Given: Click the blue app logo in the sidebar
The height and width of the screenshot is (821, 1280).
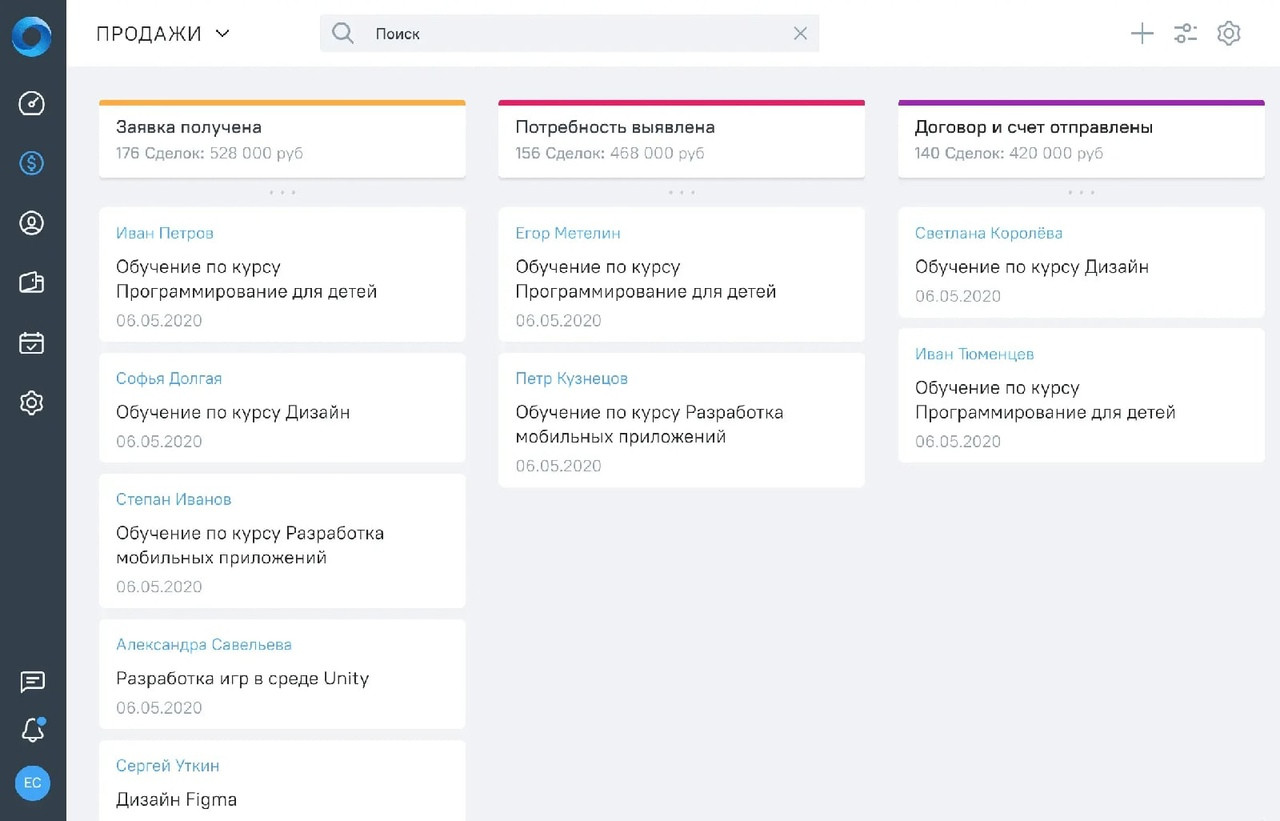Looking at the screenshot, I should tap(32, 37).
